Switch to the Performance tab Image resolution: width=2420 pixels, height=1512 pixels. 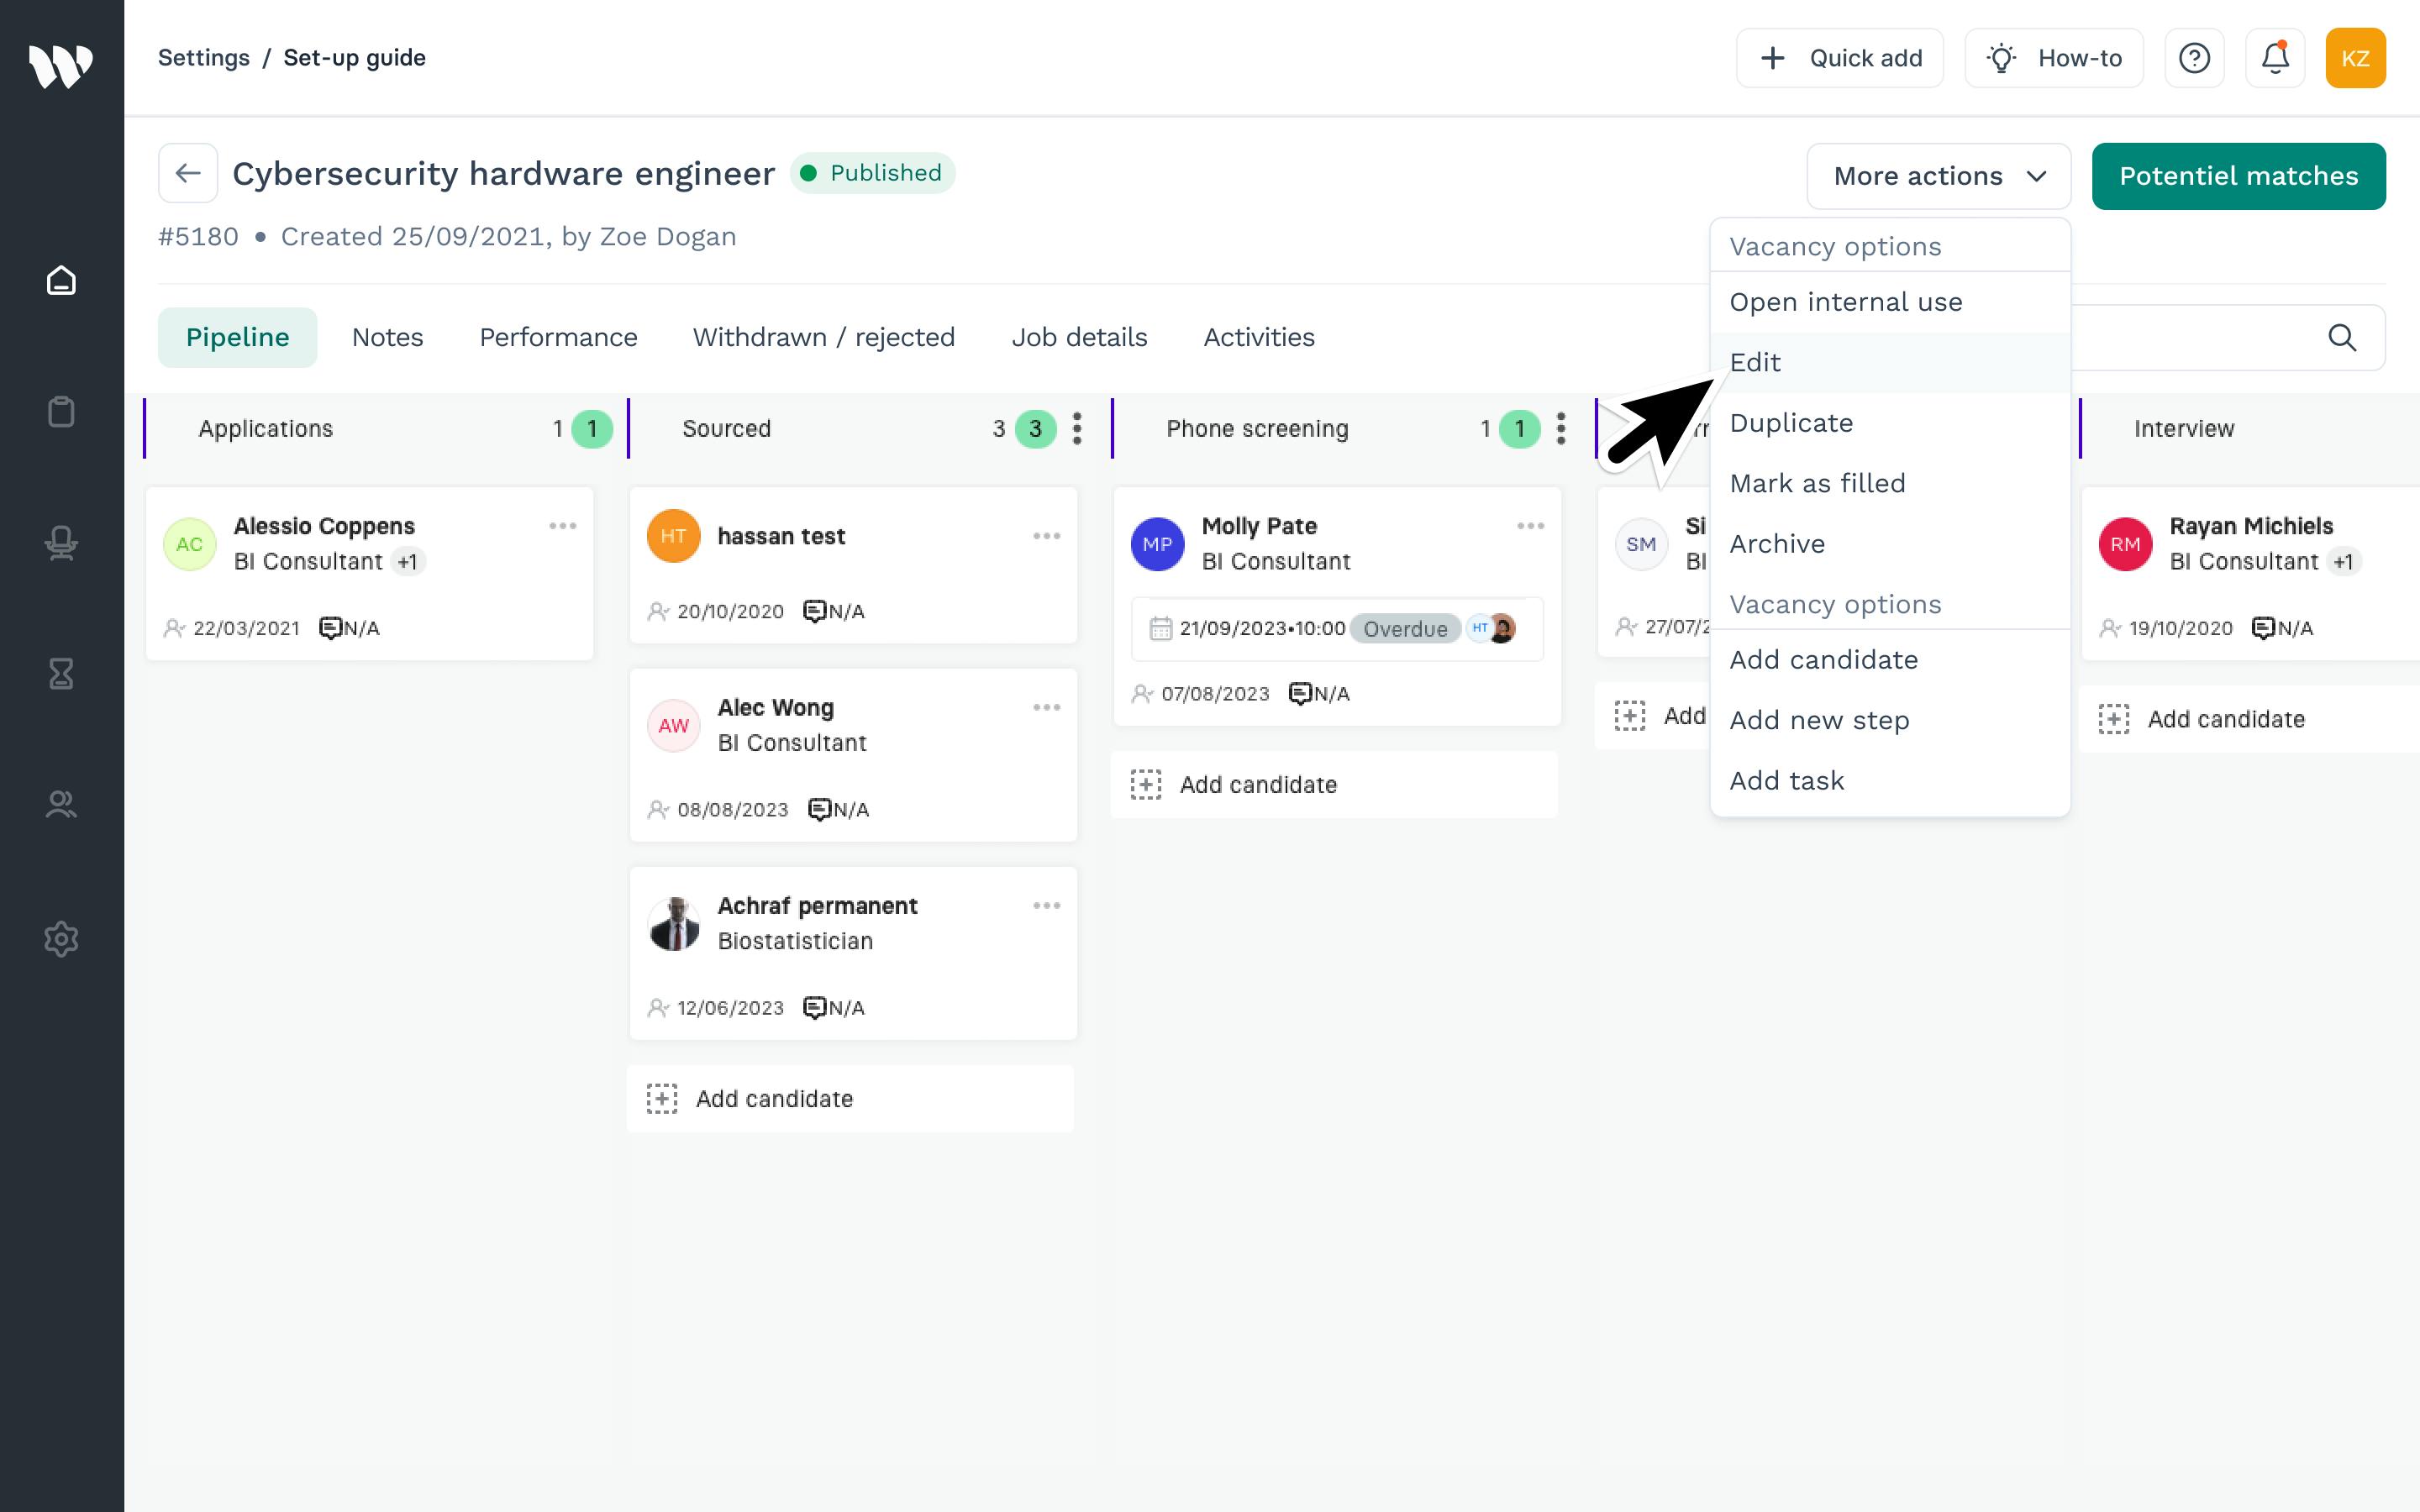point(558,337)
